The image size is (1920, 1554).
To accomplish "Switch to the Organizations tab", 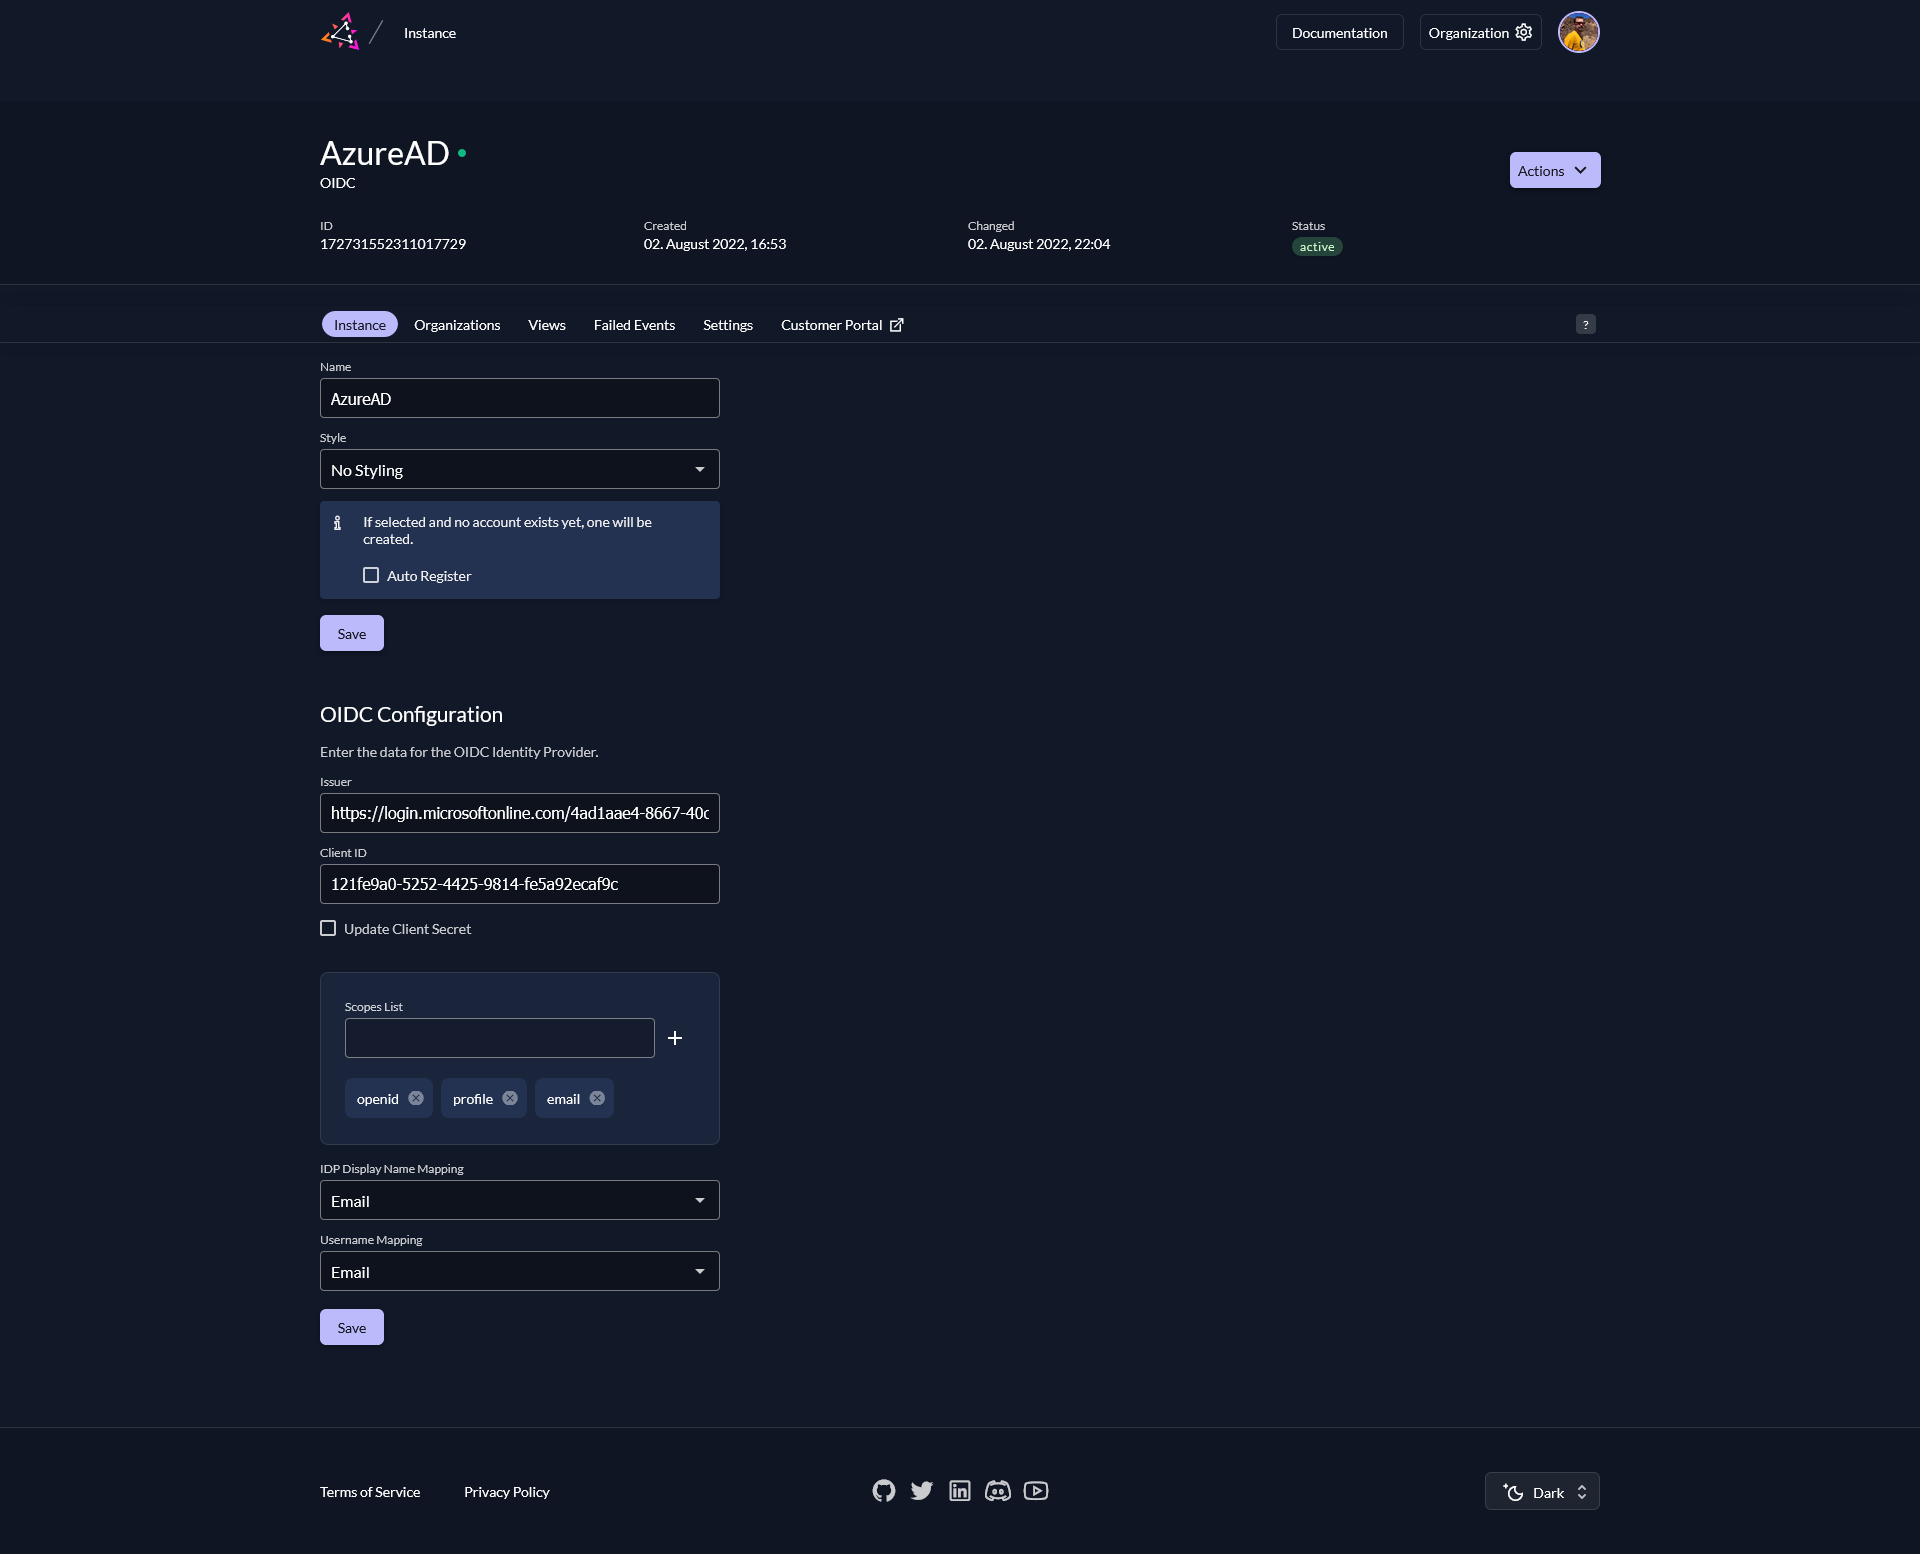I will [x=457, y=323].
